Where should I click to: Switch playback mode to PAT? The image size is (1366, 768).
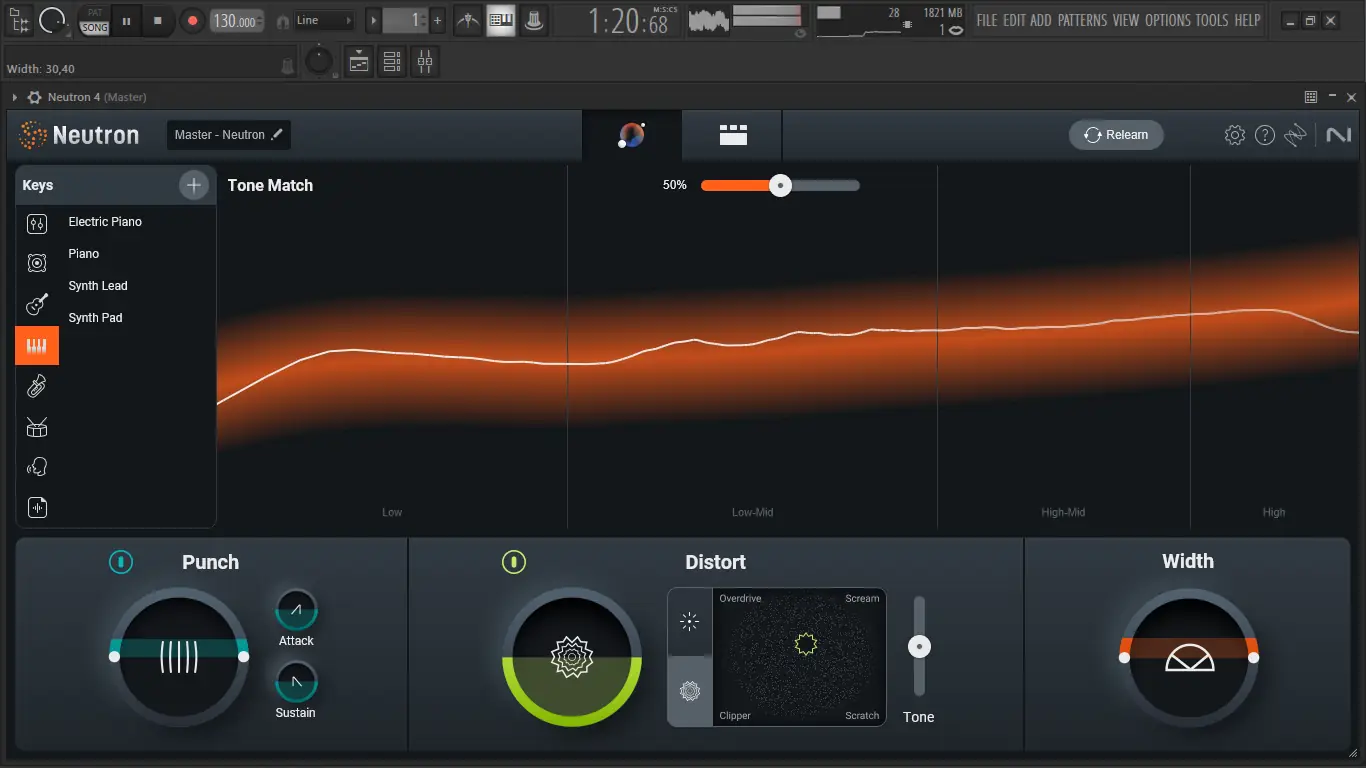(93, 13)
